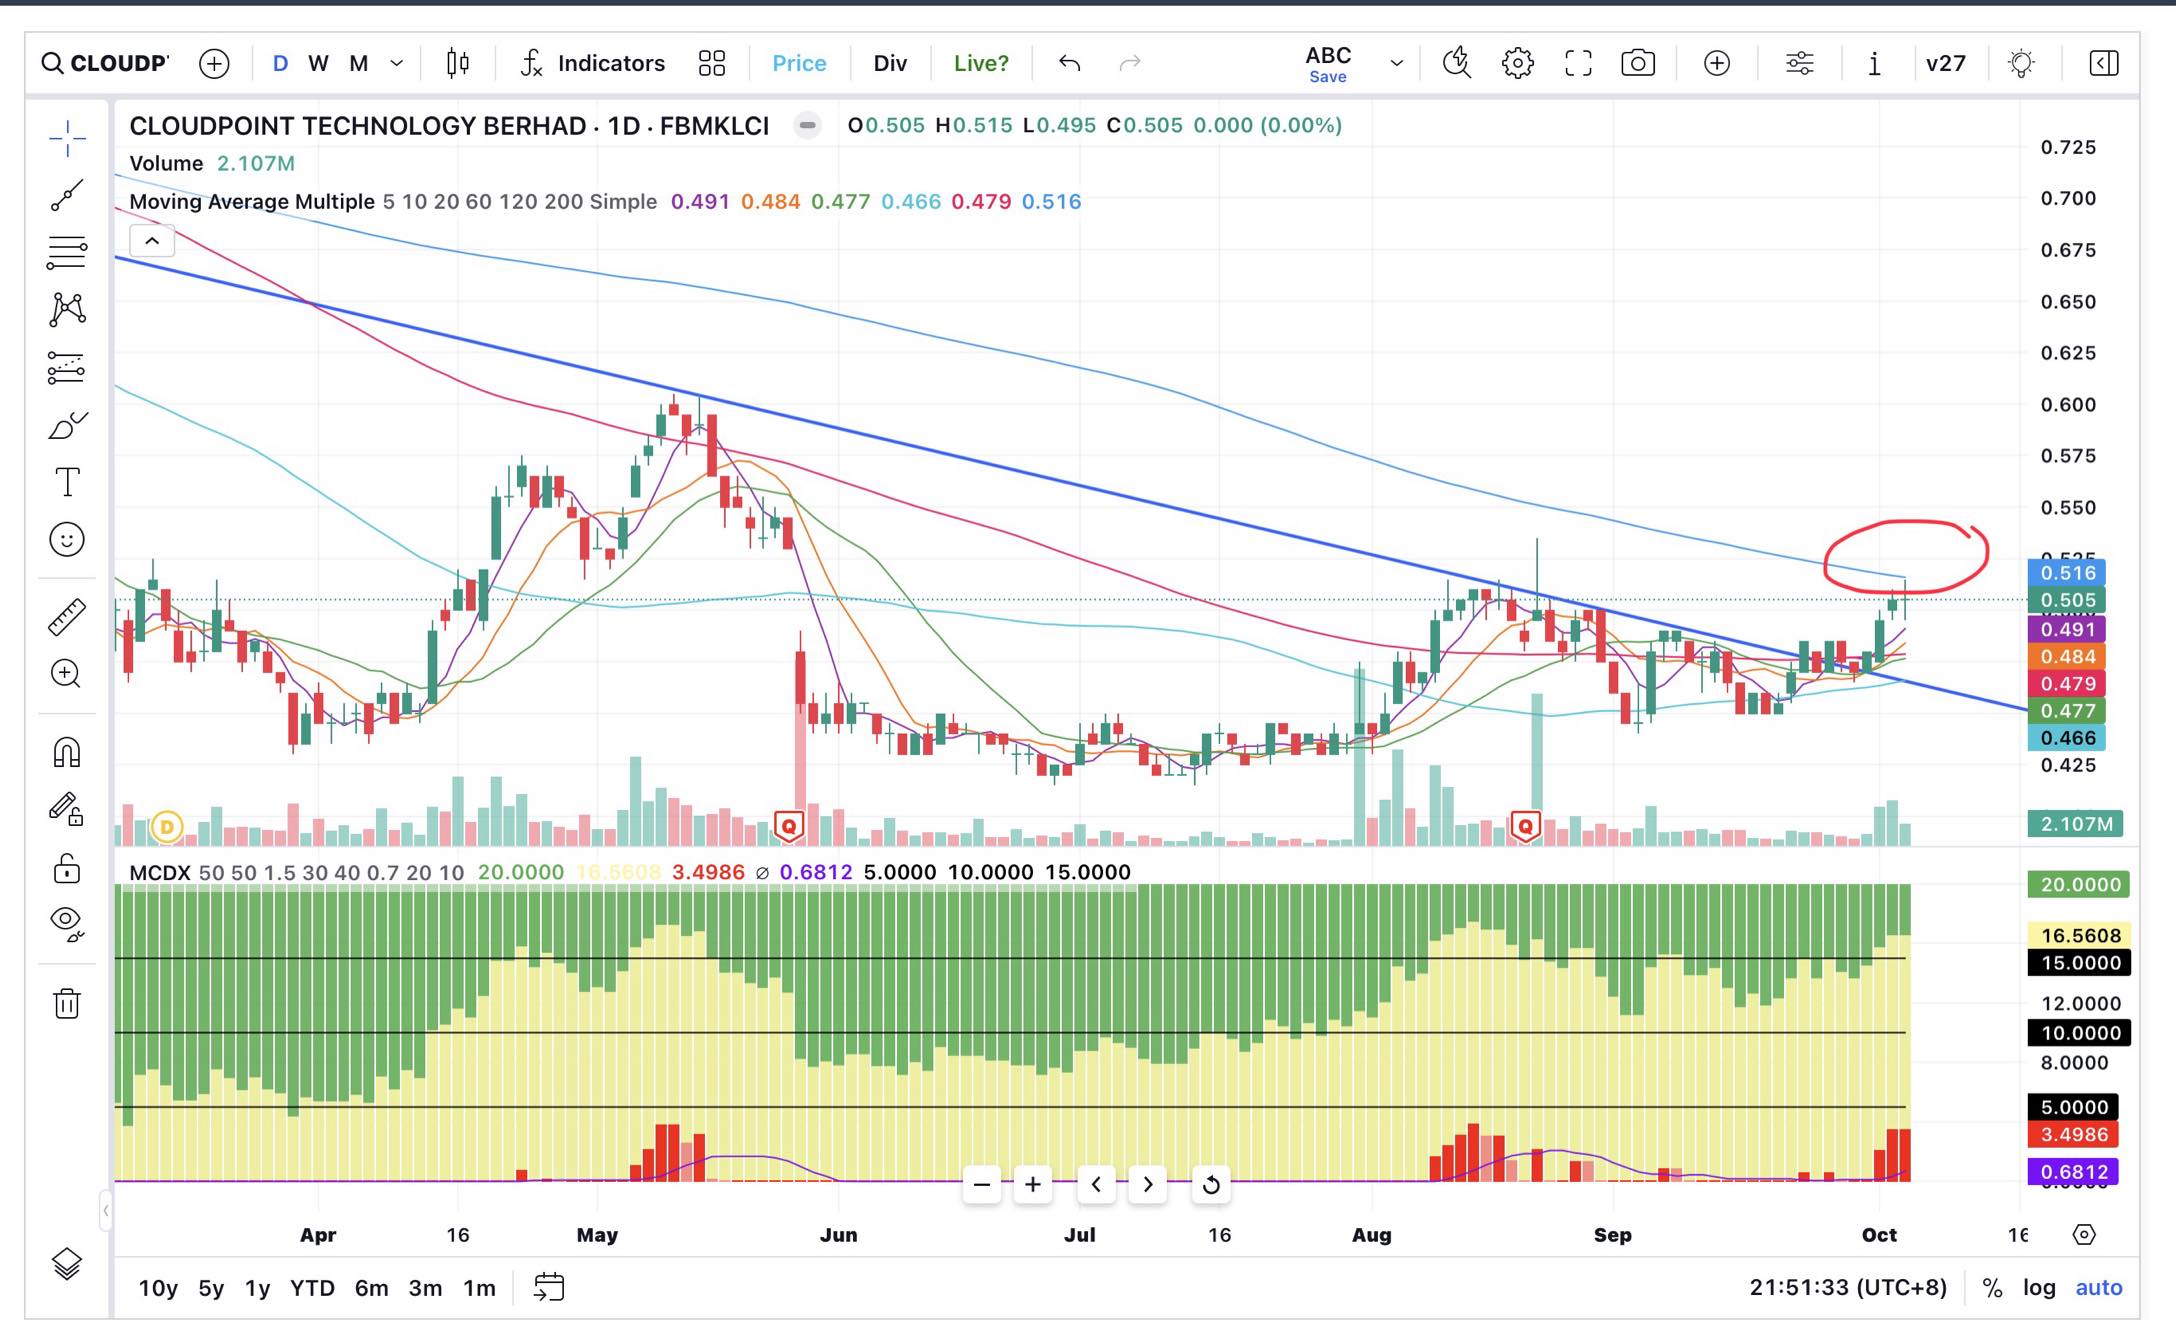This screenshot has height=1323, width=2176.
Task: Toggle stay-in-drawing-mode pencil lock
Action: click(67, 809)
